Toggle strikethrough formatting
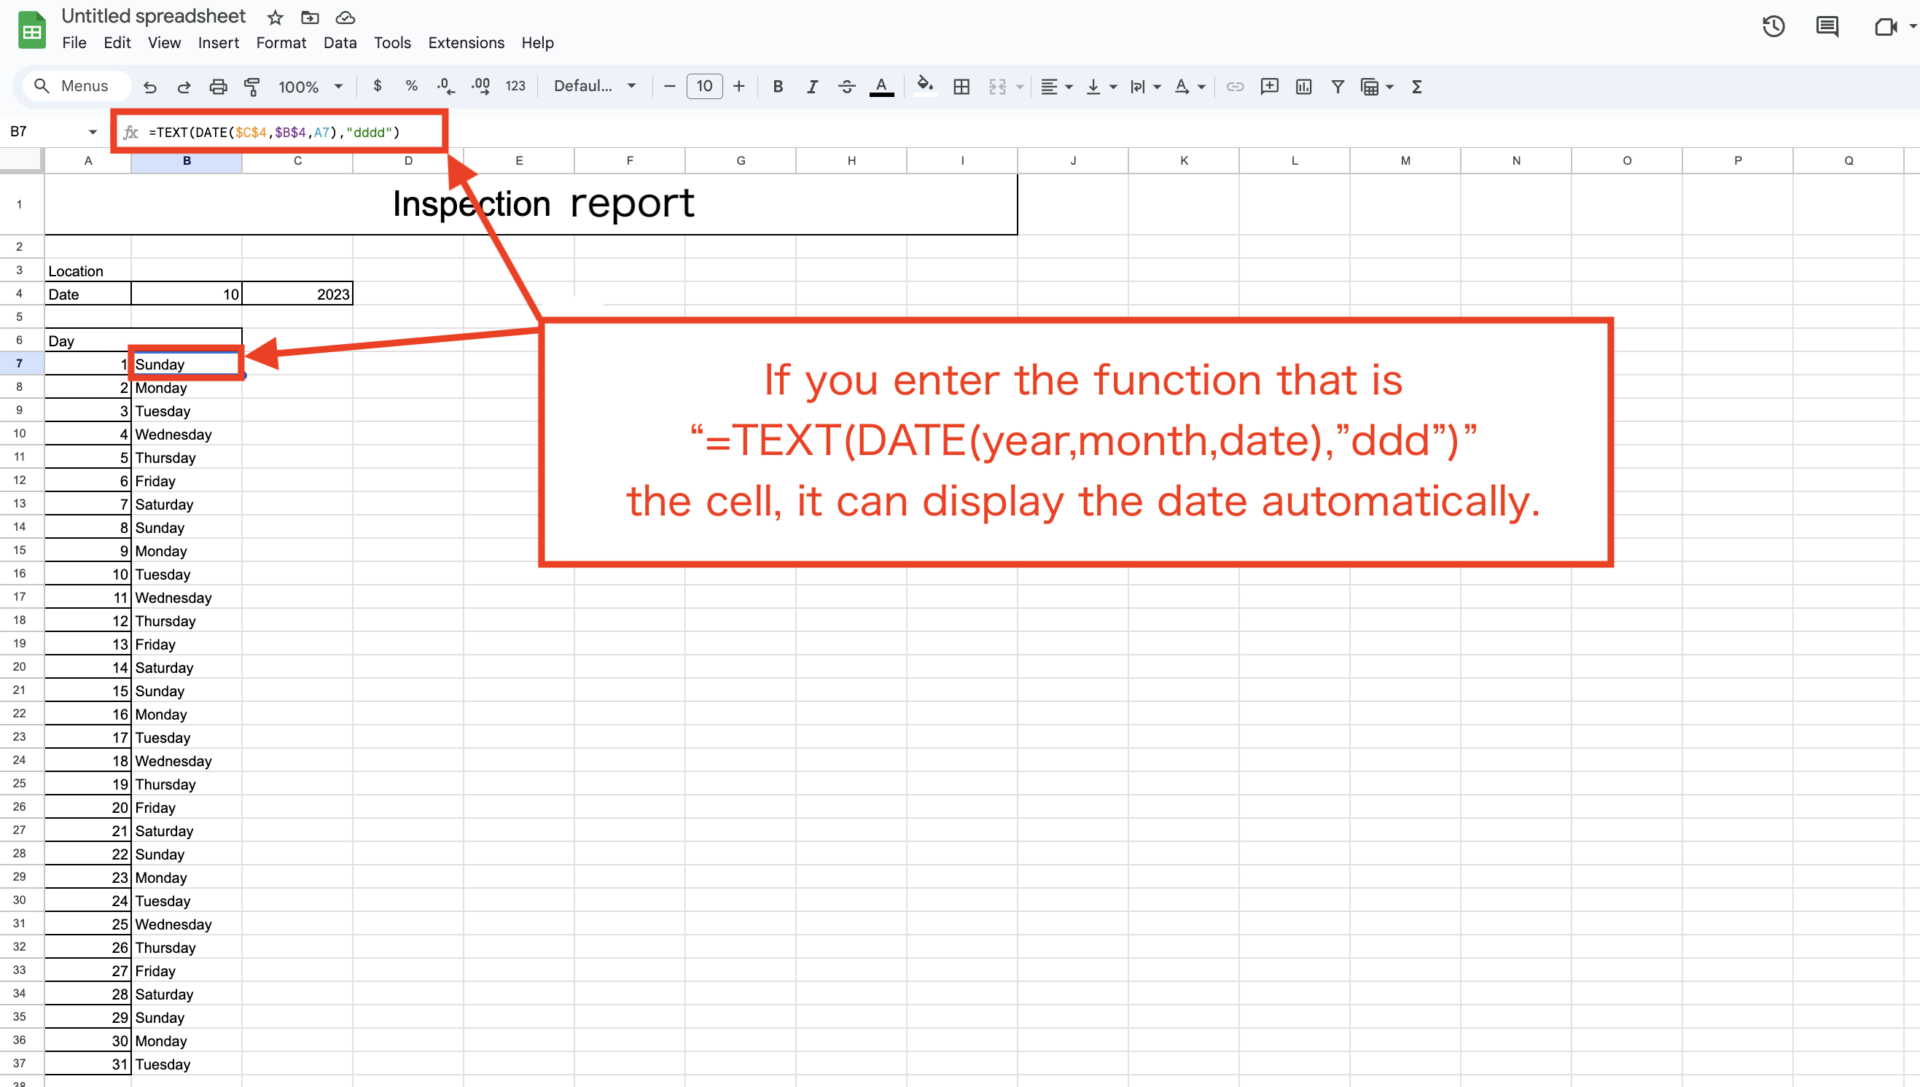This screenshot has height=1087, width=1920. click(x=846, y=86)
